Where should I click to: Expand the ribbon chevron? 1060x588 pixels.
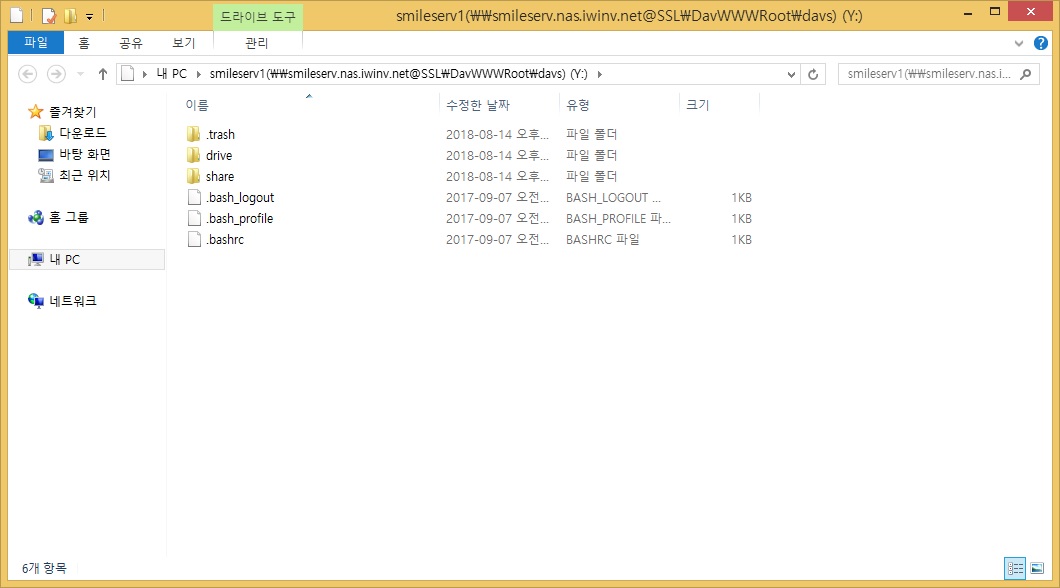point(1019,43)
